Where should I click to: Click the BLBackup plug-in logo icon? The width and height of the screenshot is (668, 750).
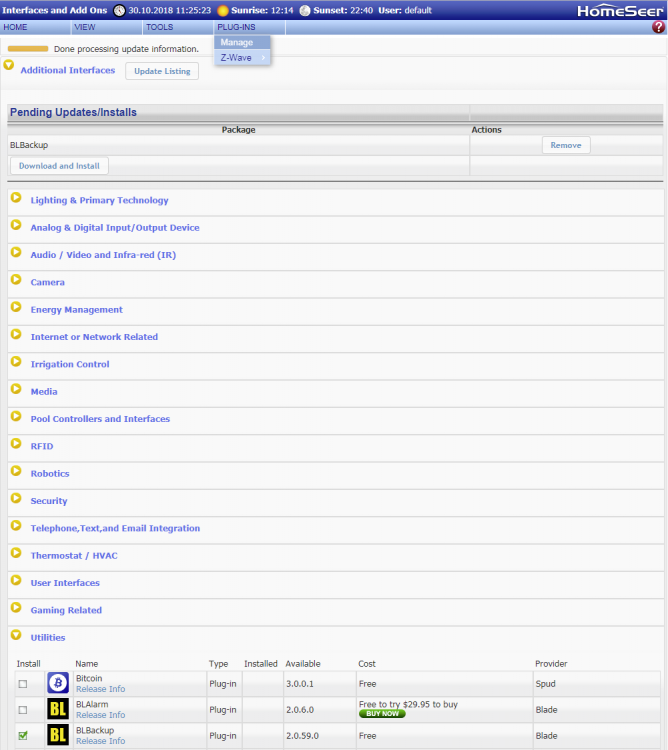[57, 736]
